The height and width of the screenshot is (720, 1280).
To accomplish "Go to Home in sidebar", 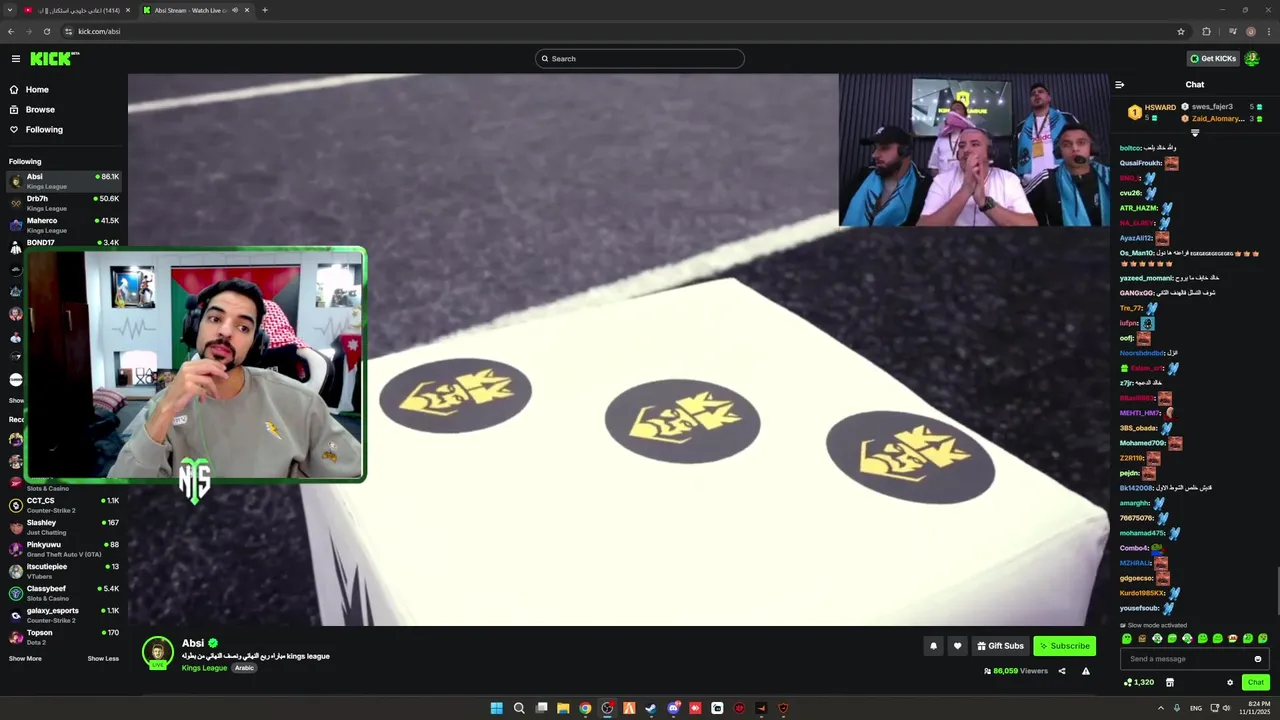I will coord(37,90).
